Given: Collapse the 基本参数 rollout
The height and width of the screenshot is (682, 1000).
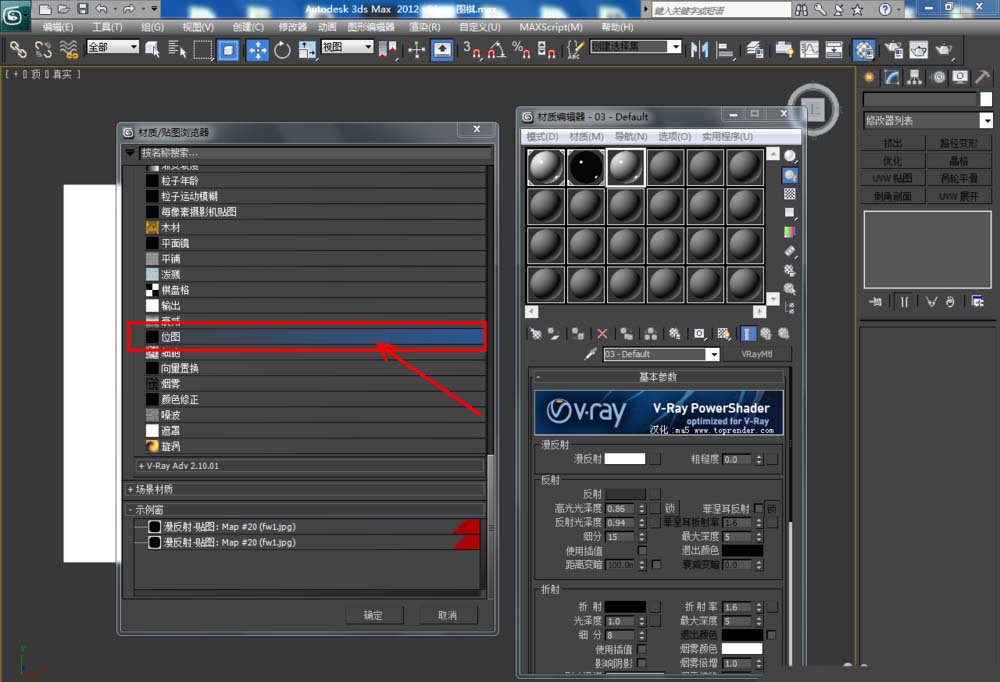Looking at the screenshot, I should coord(658,377).
